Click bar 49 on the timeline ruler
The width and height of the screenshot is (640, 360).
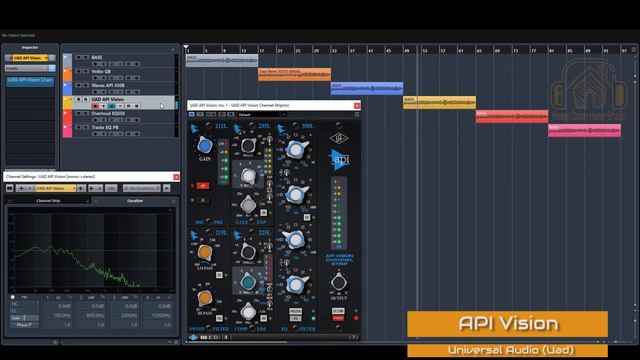[x=407, y=50]
